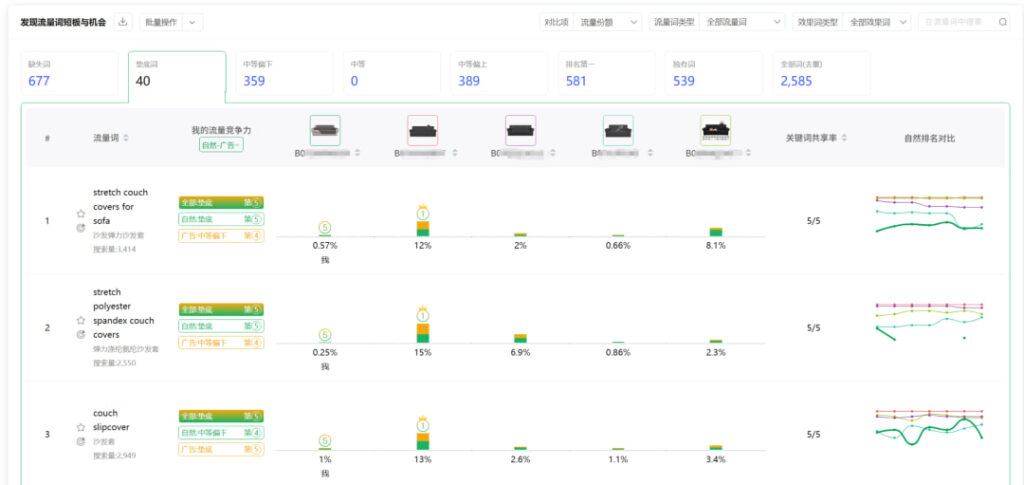Click the crown rank-1 bar in row 1
The width and height of the screenshot is (1024, 485).
423,224
